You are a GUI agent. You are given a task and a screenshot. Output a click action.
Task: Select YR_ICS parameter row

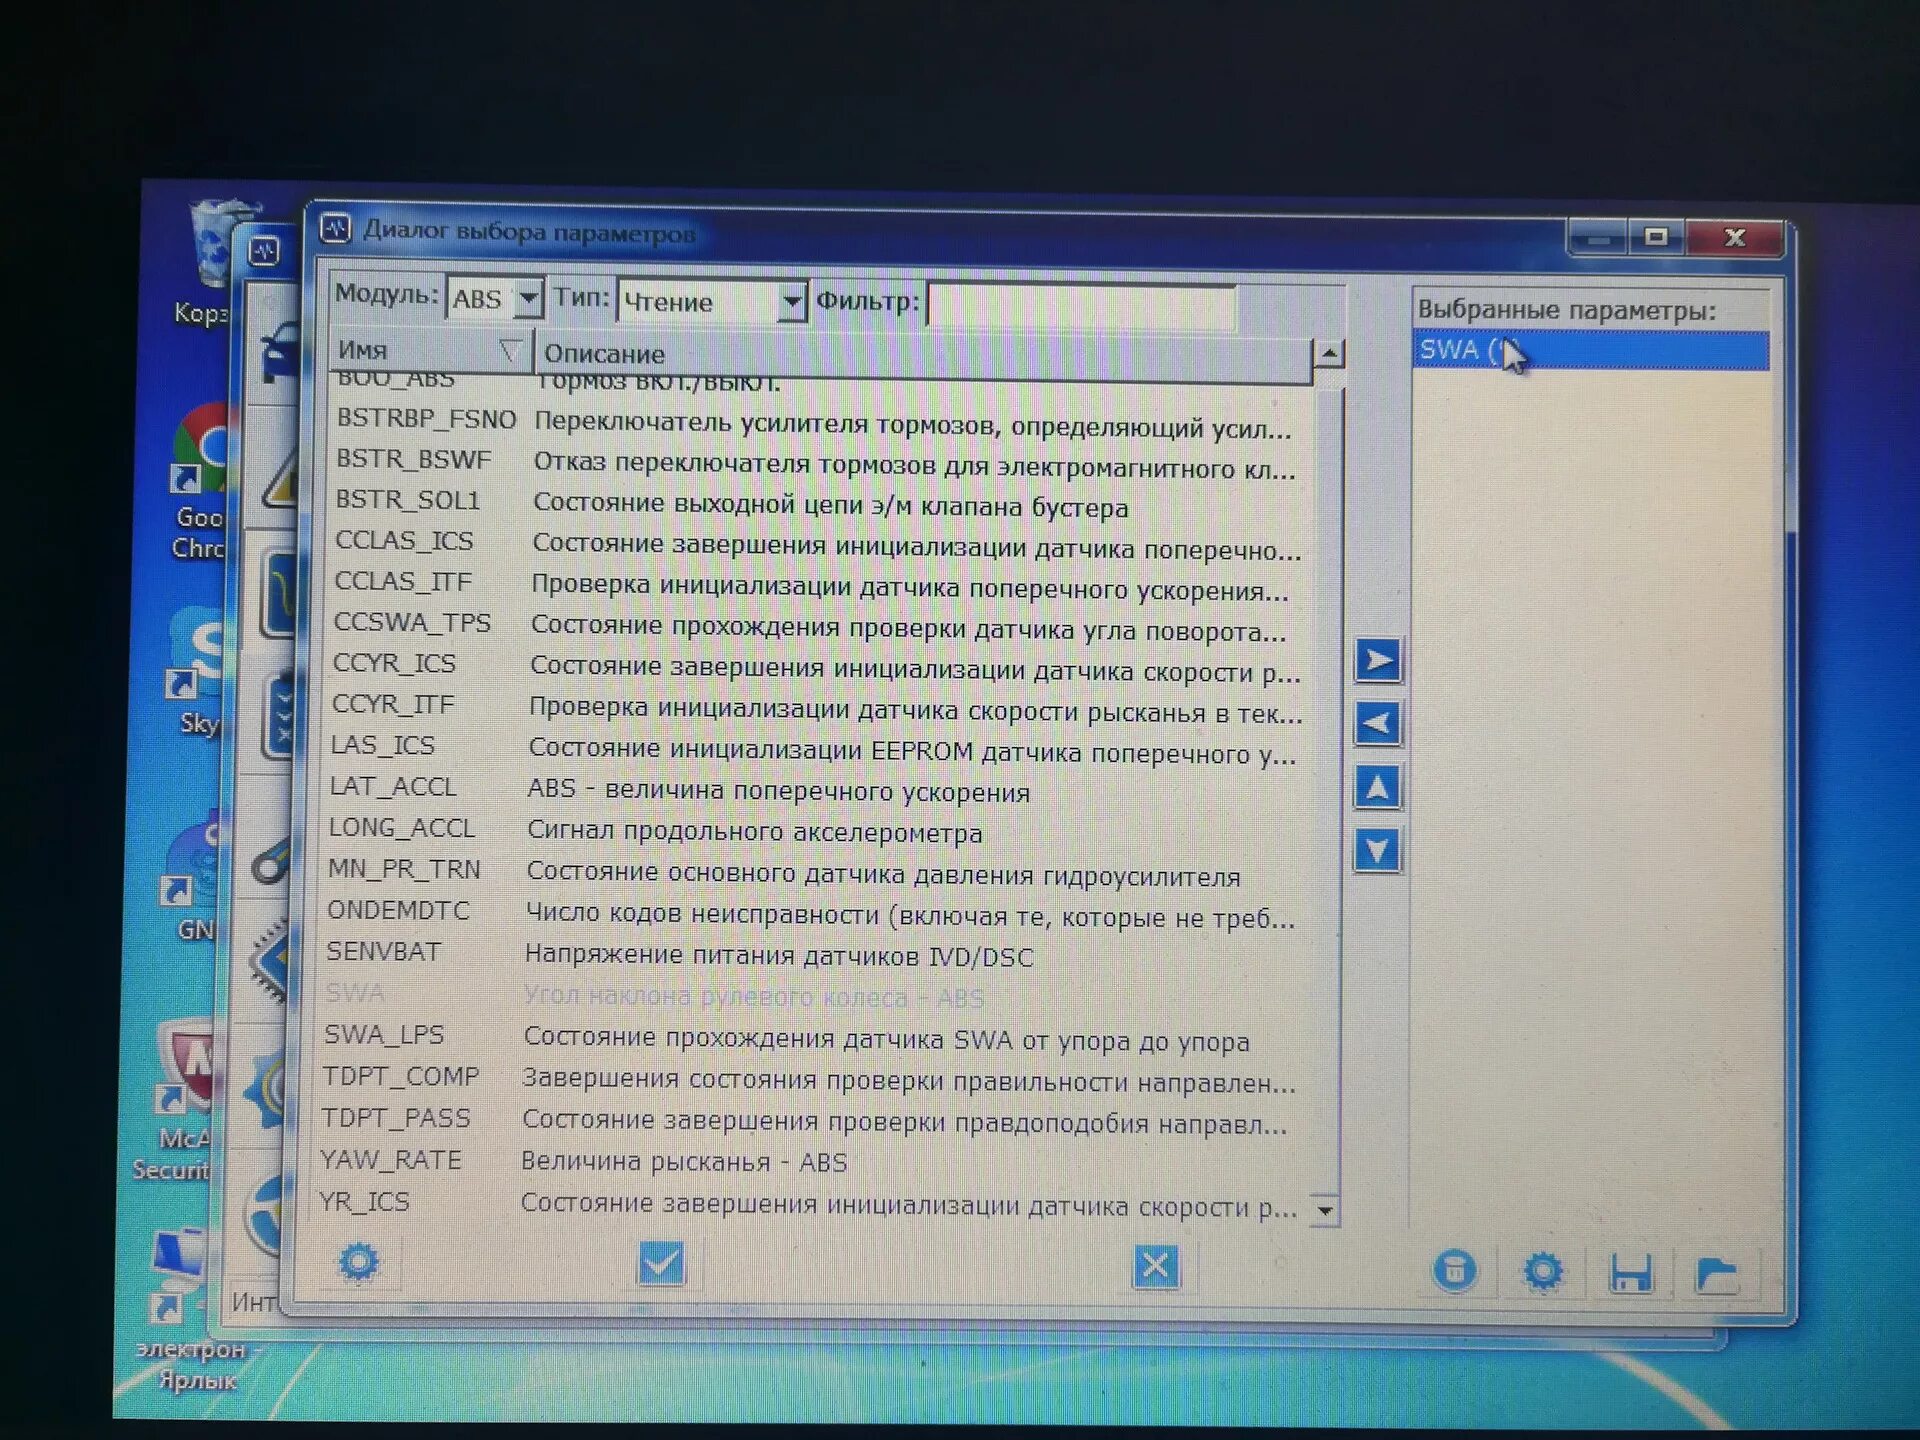[809, 1204]
